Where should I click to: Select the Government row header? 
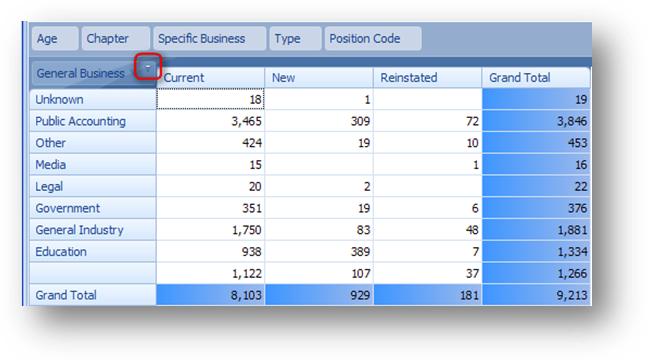pos(93,208)
